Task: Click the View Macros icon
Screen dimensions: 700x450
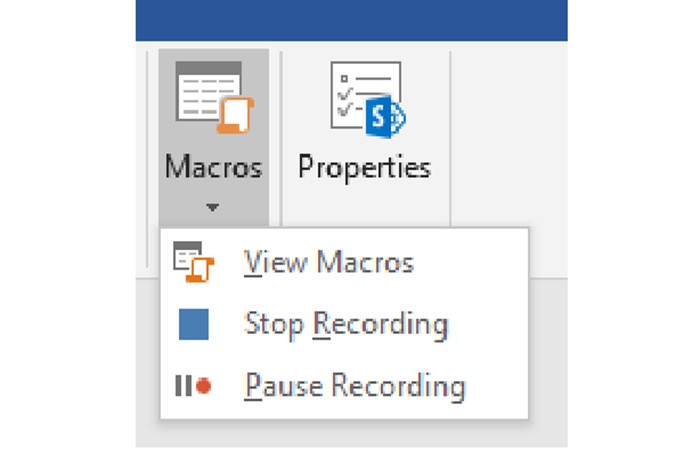Action: (192, 263)
